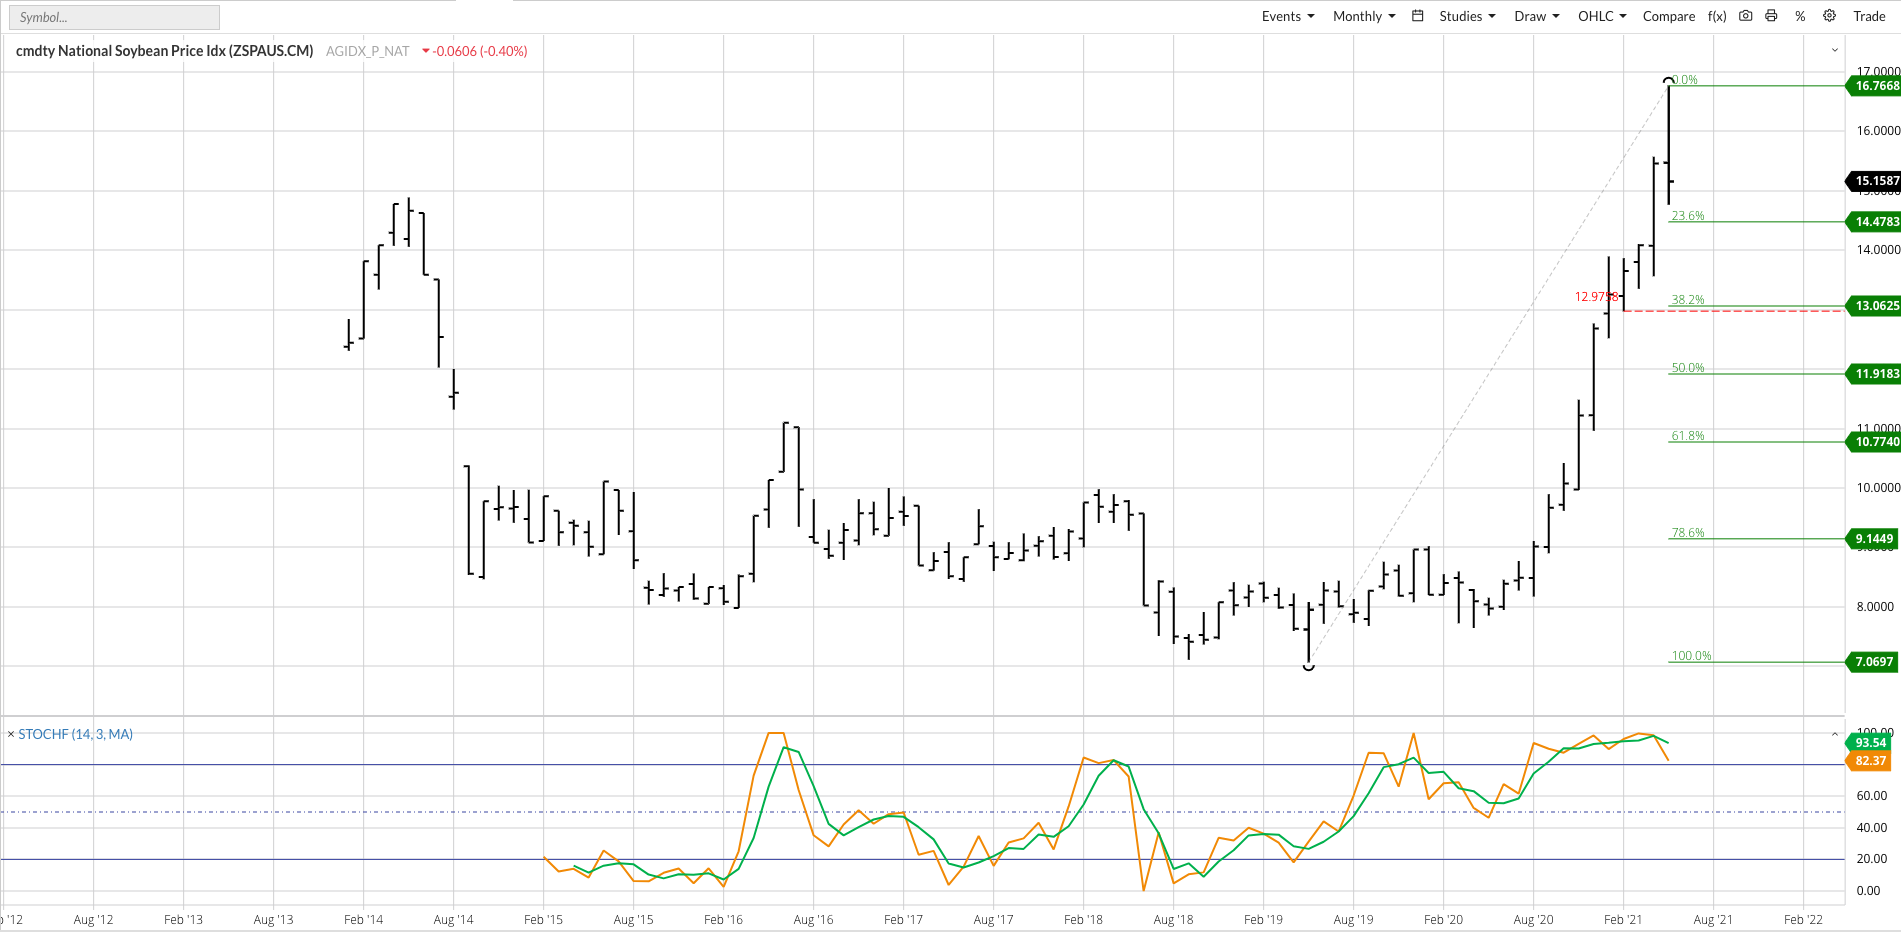Collapse the main chart panel chevron
The image size is (1901, 932).
click(x=1835, y=50)
